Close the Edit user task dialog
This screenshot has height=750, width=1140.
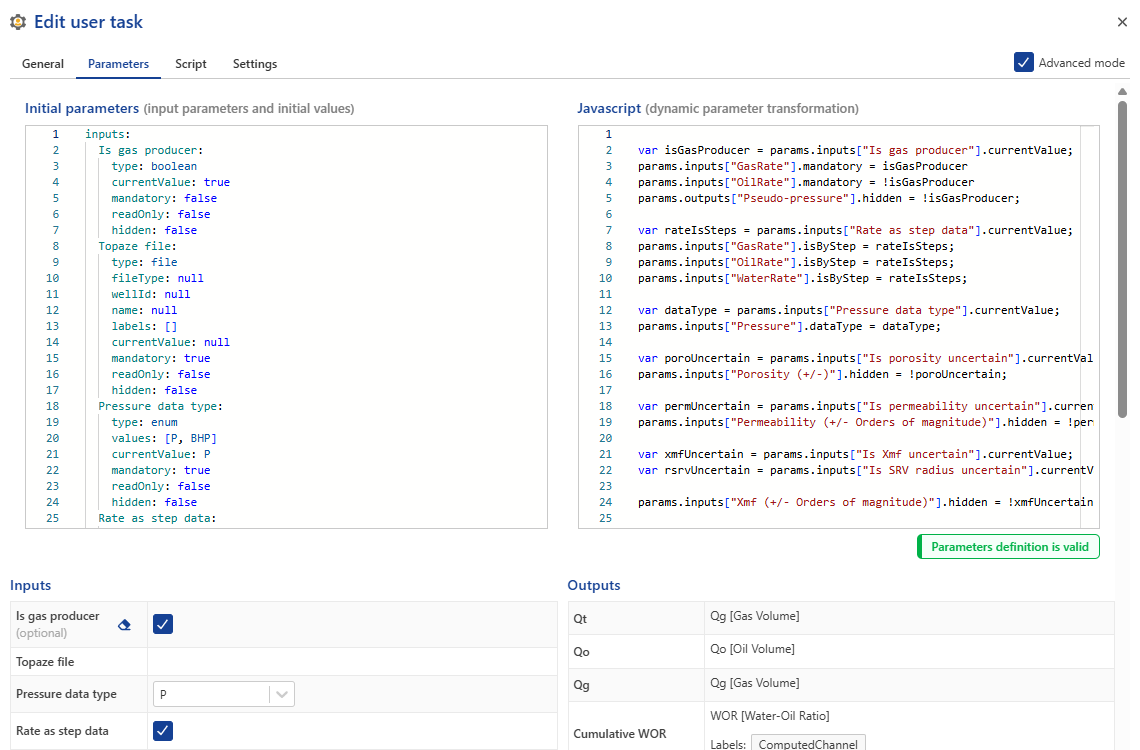[x=1122, y=23]
